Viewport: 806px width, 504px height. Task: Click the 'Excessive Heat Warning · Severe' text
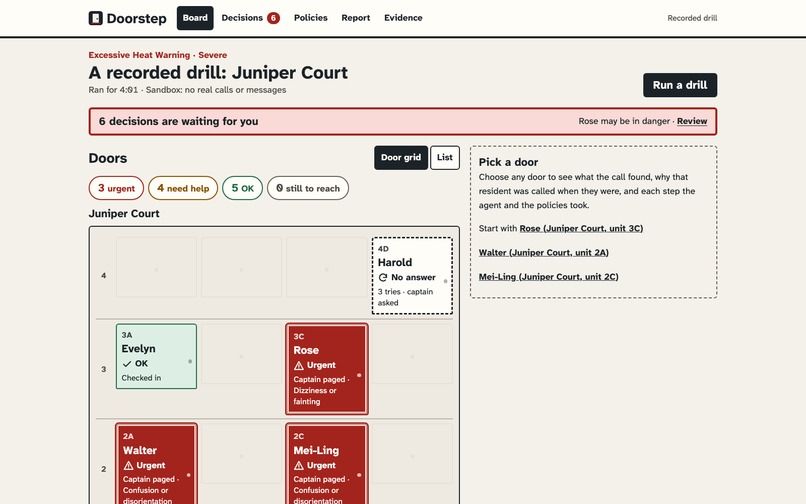pos(157,55)
